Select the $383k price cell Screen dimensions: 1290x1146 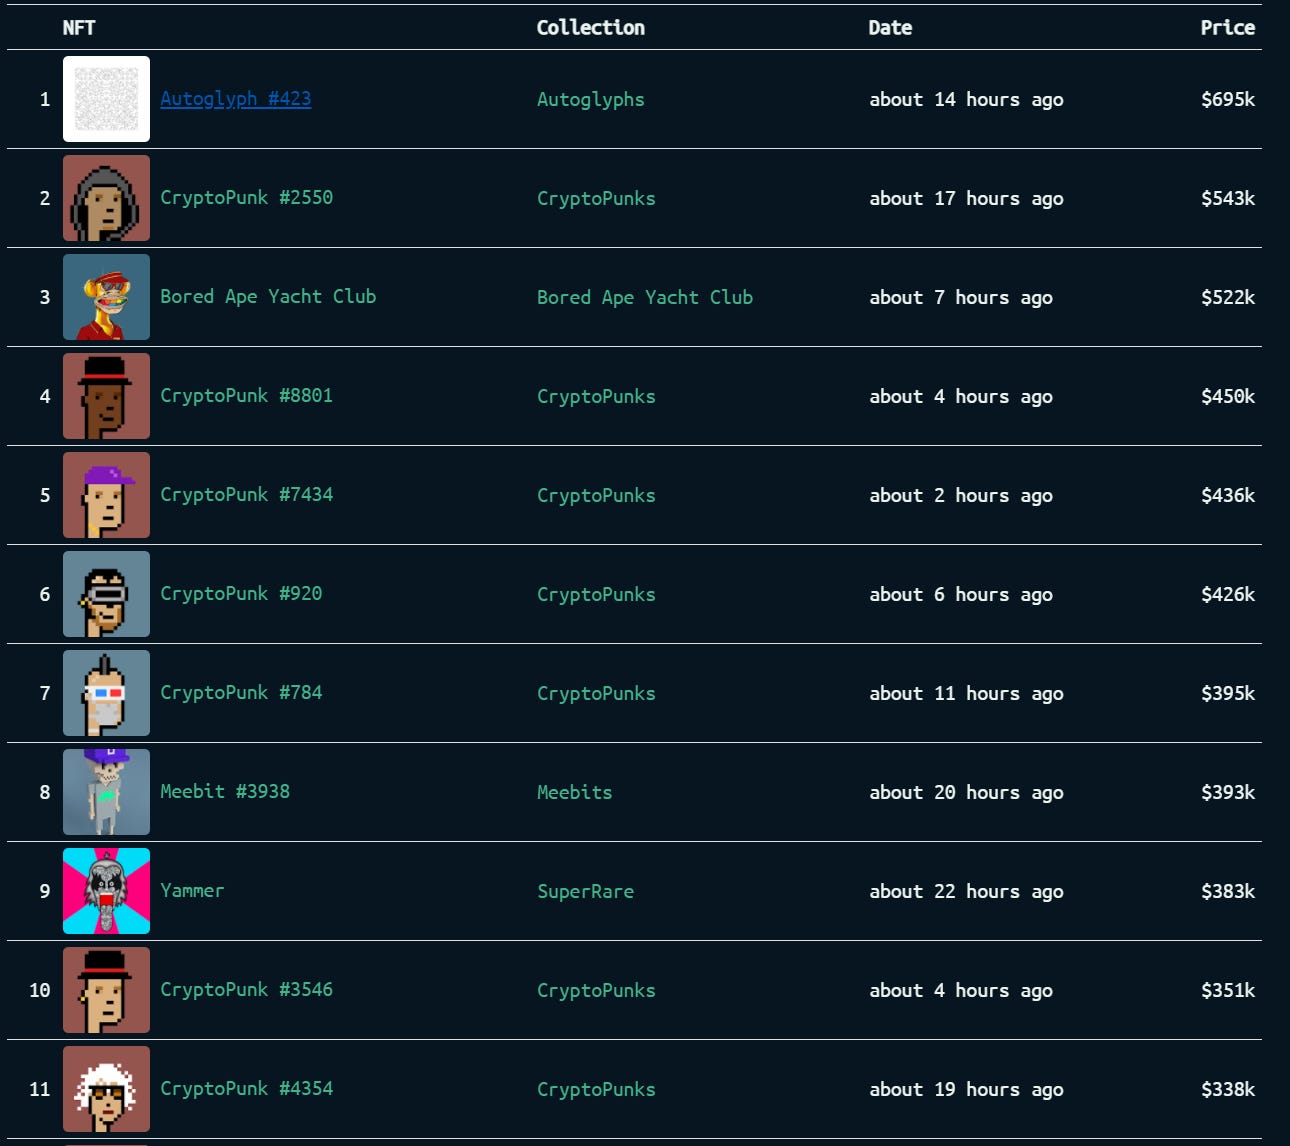coord(1228,891)
